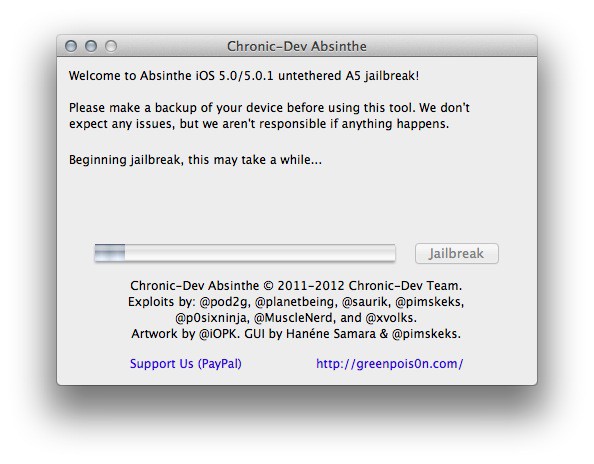Click the copyright Chronic-Dev Team line

(296, 286)
